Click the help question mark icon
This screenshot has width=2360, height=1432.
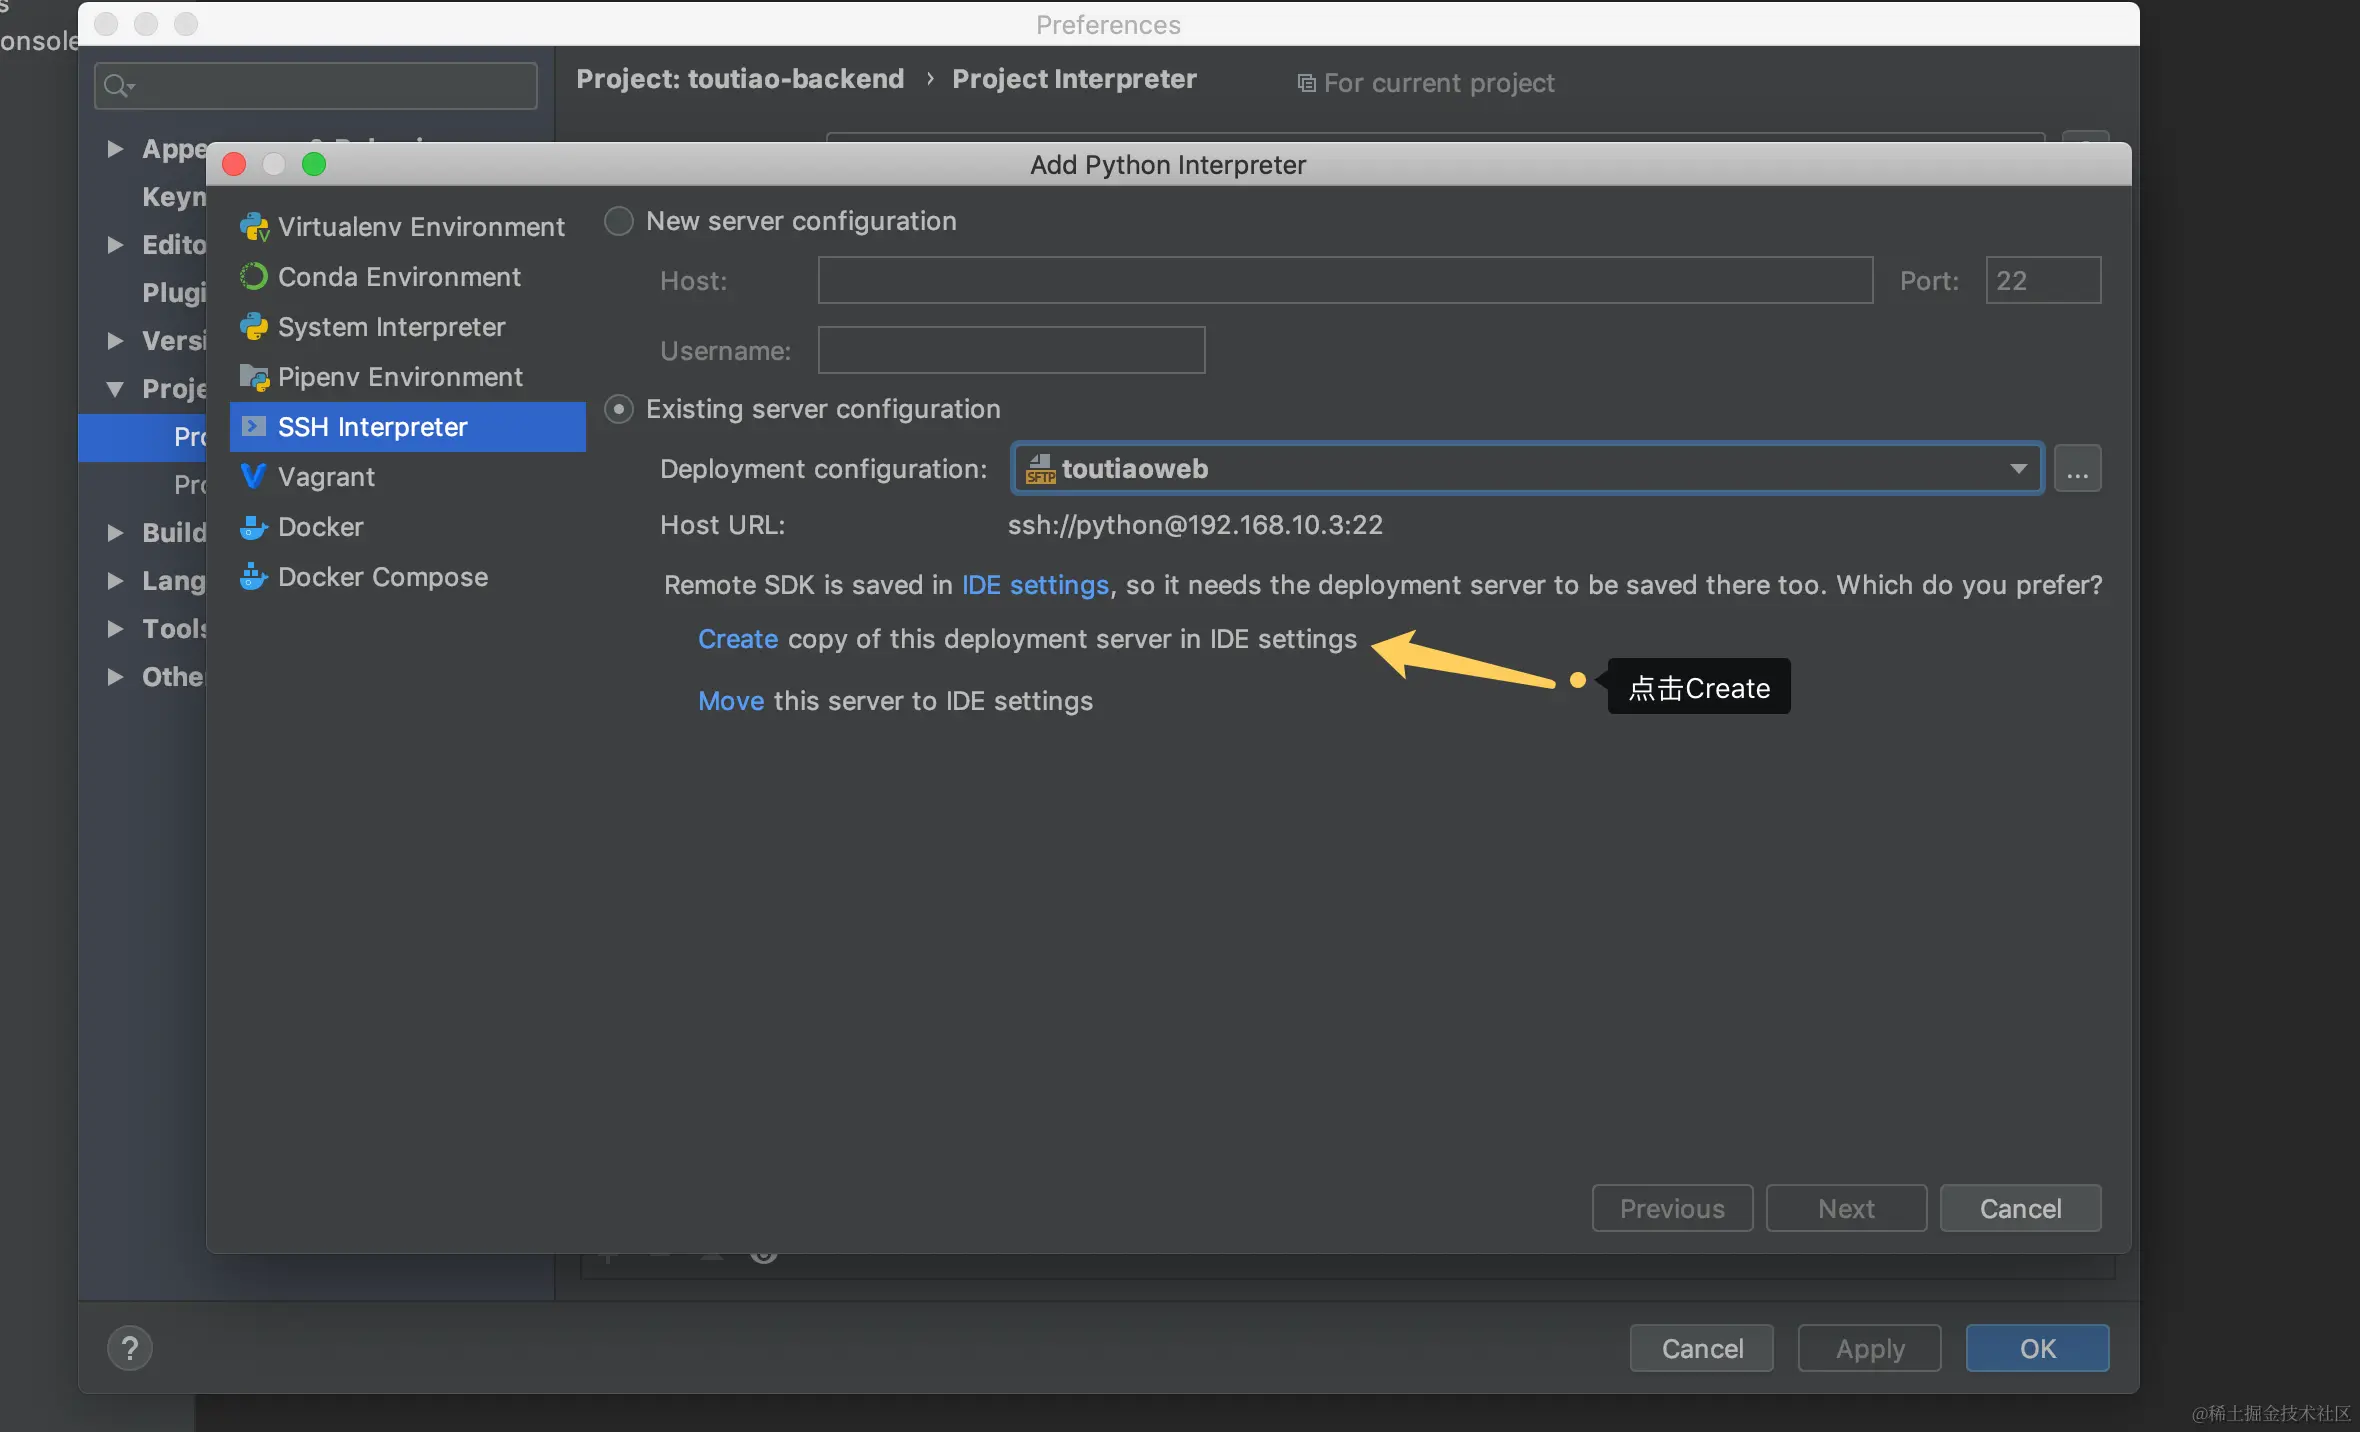click(130, 1348)
